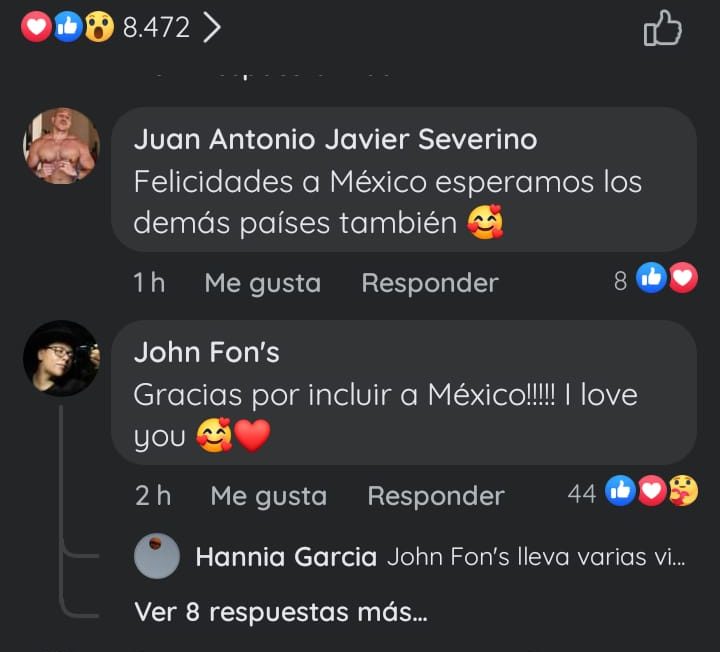Open Juan Antonio Javier Severino's profile picture
The height and width of the screenshot is (652, 720).
62,146
